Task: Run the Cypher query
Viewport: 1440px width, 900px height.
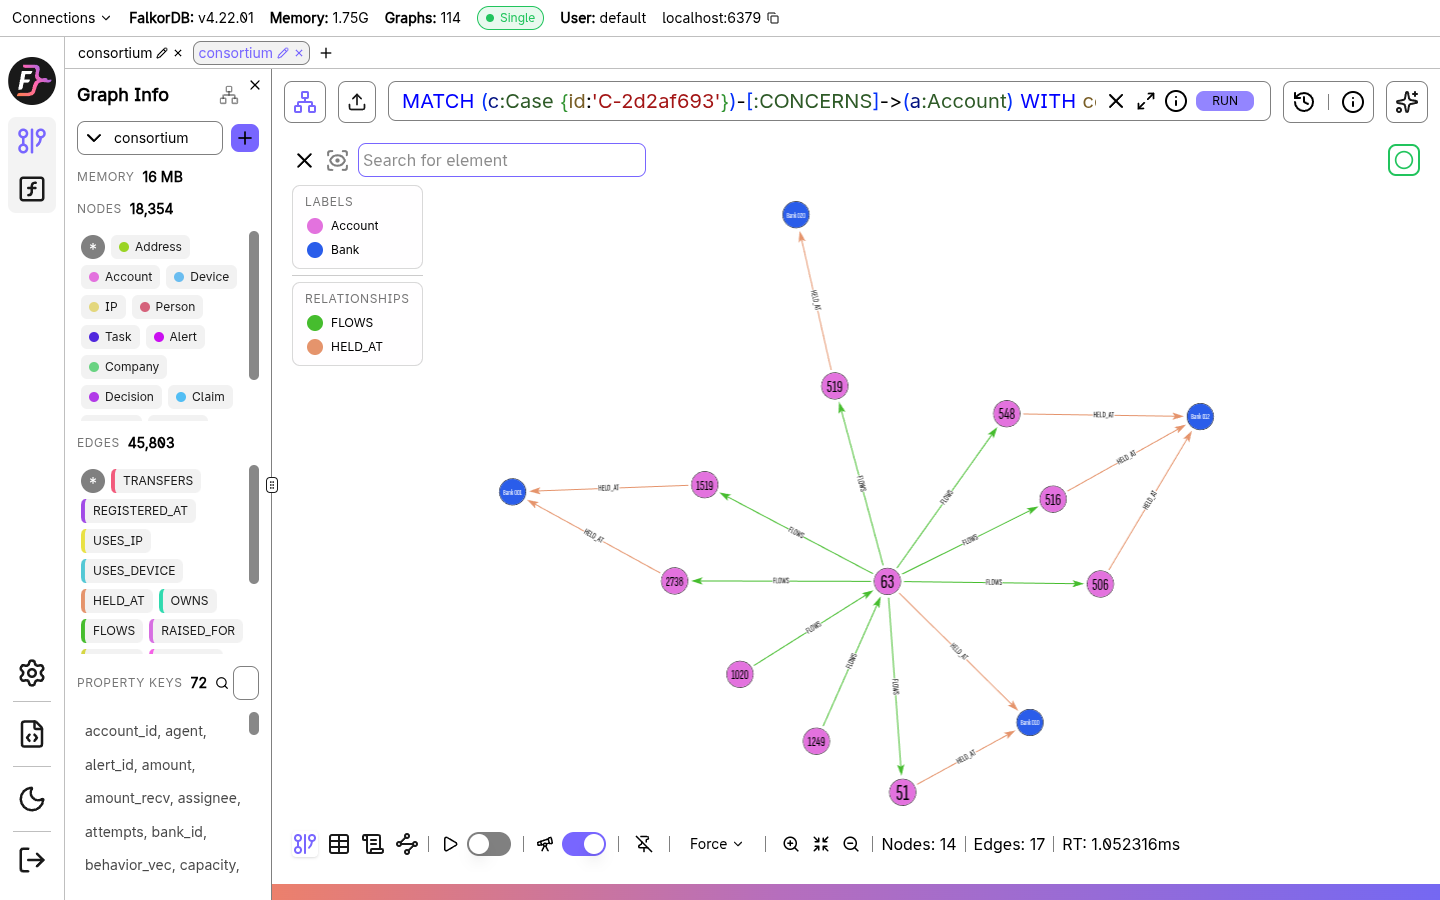Action: click(x=1225, y=101)
